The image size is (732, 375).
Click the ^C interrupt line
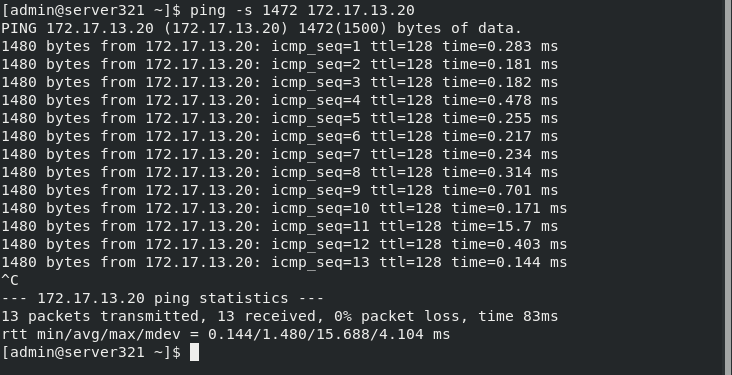[x=10, y=280]
